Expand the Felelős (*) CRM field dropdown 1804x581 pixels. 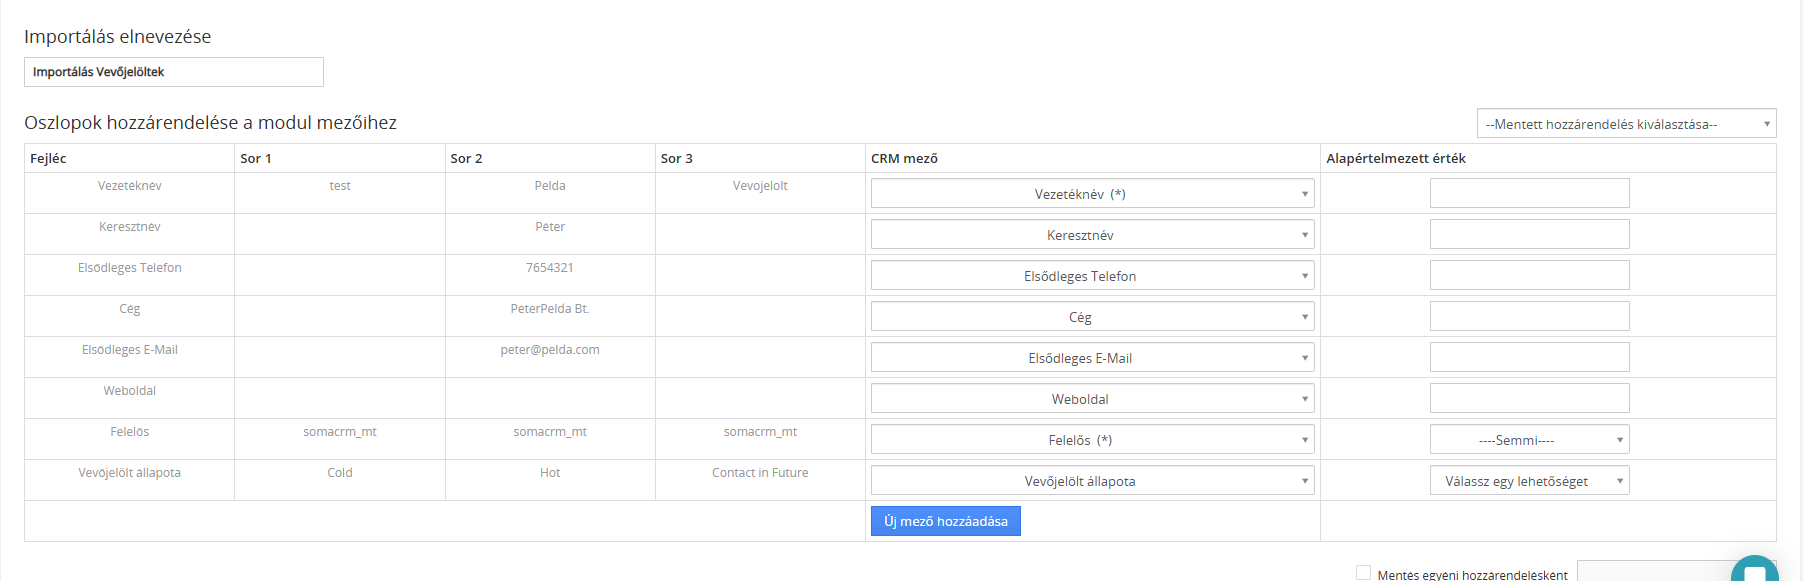click(x=1092, y=439)
